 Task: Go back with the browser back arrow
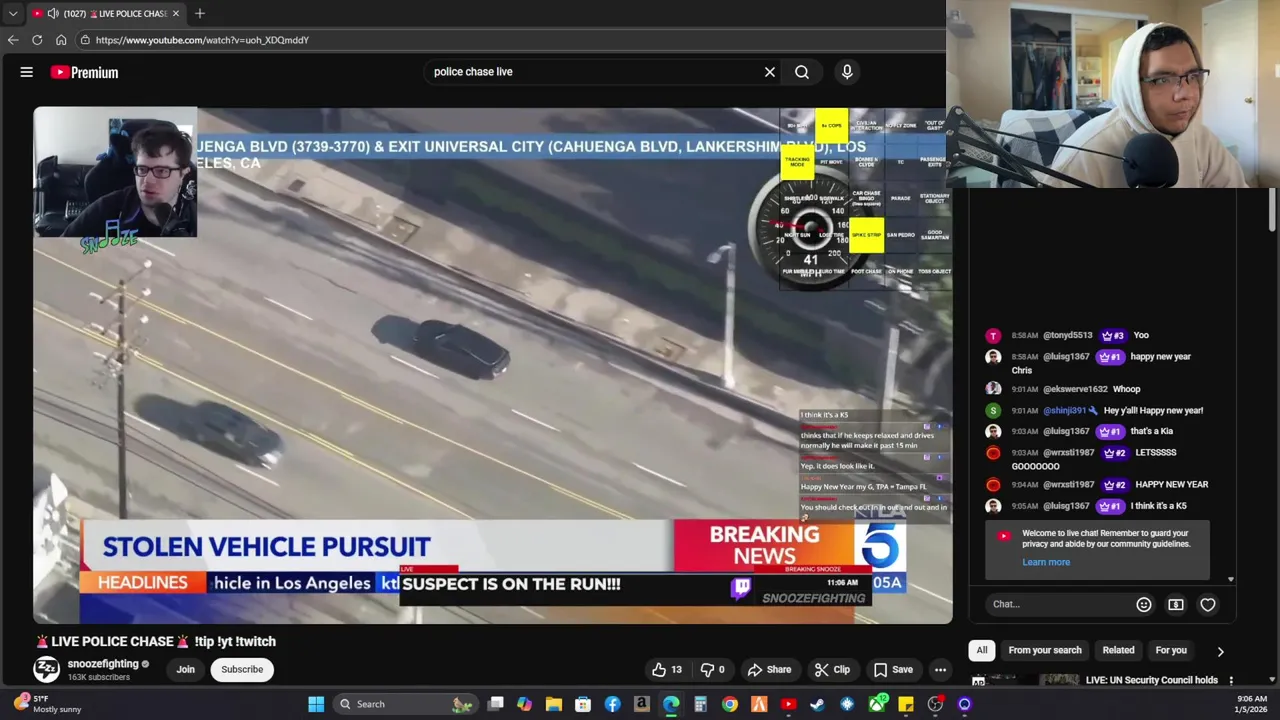click(x=13, y=40)
